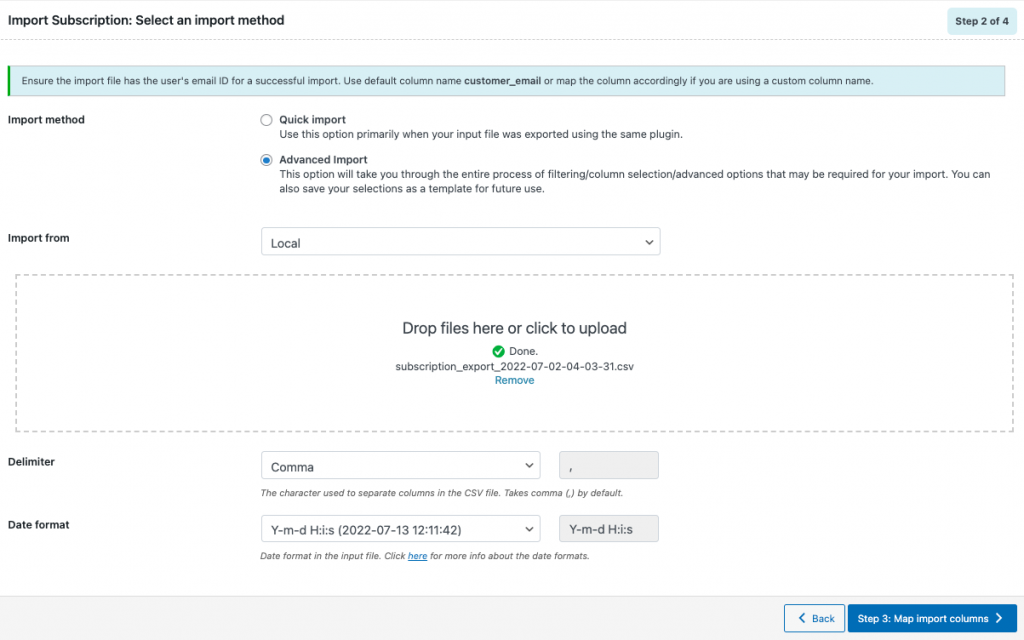Click the delimiter character input field
1024x640 pixels.
coord(609,466)
